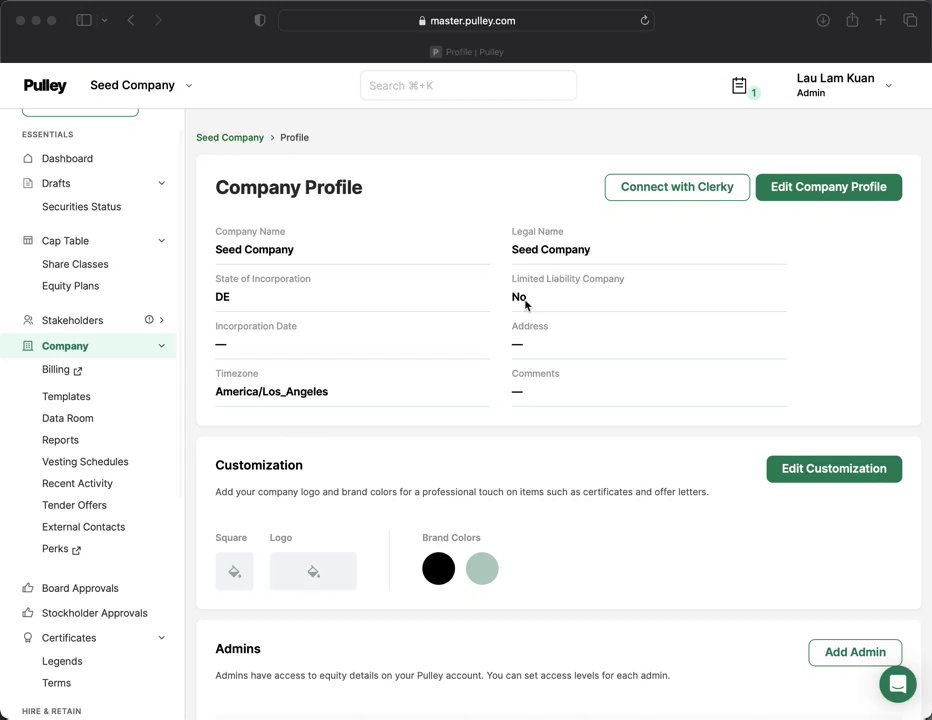
Task: Click the Billing external link icon
Action: coord(78,371)
